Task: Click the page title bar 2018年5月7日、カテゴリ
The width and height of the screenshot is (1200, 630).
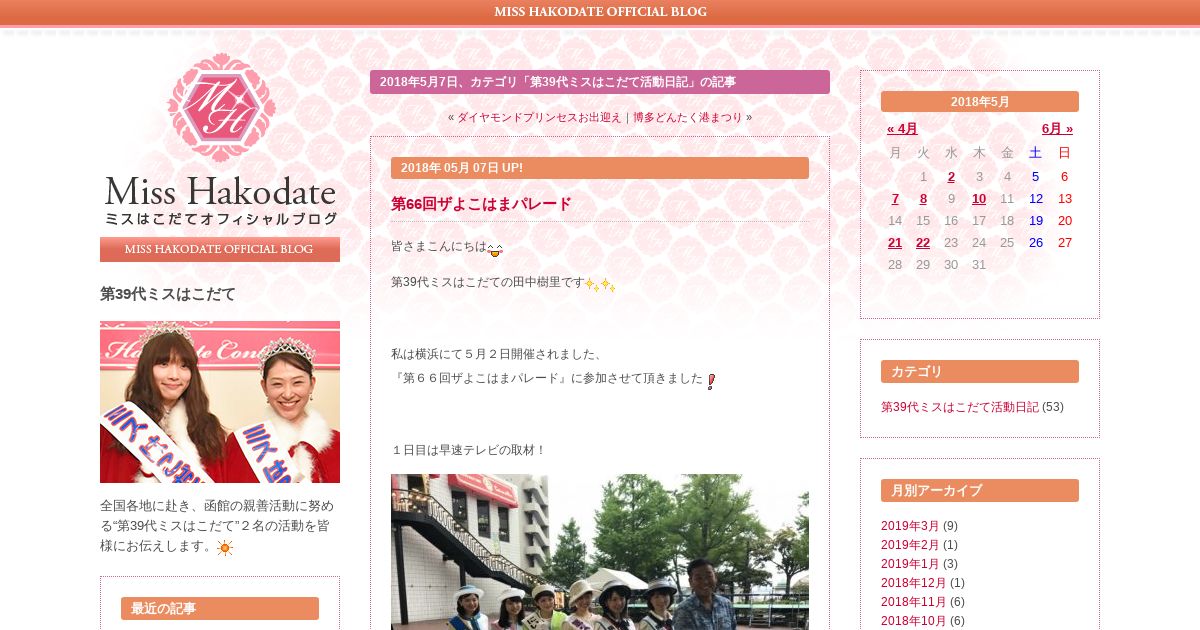Action: pos(600,82)
